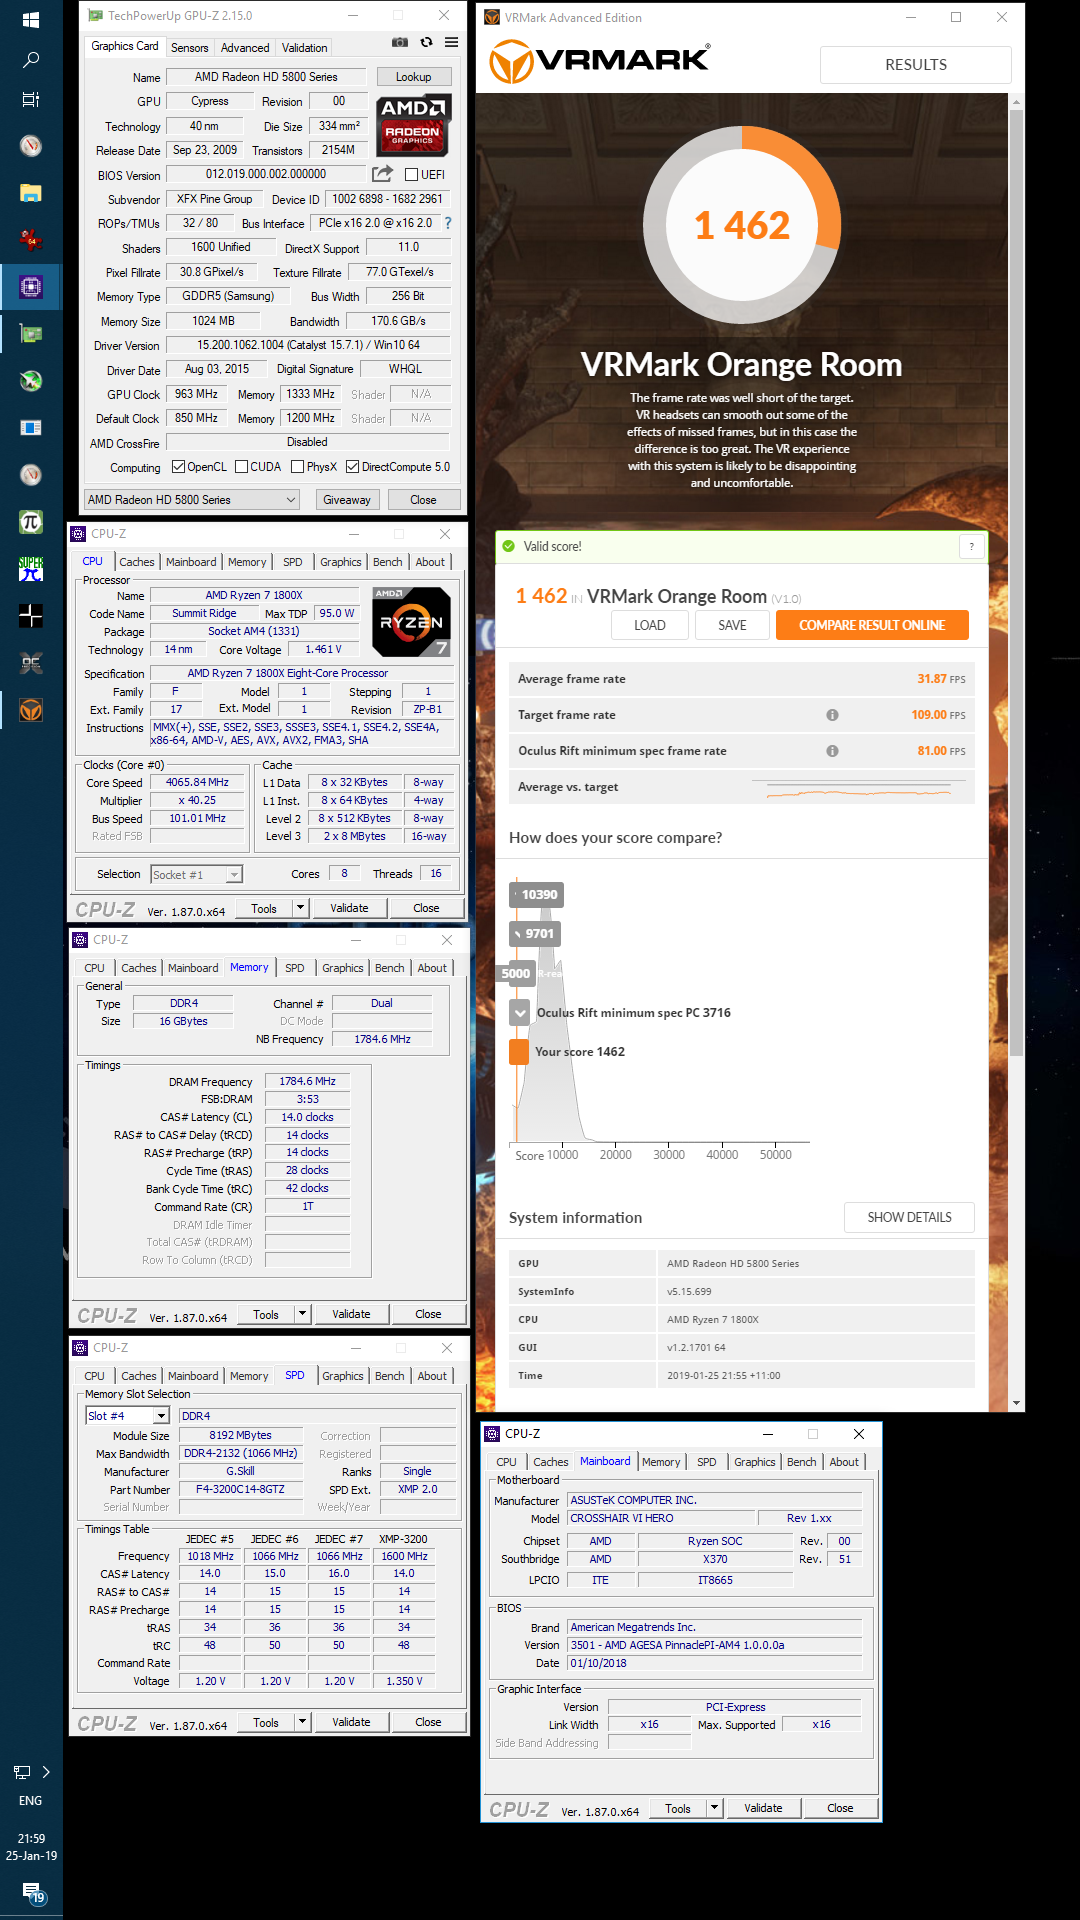The width and height of the screenshot is (1080, 1920).
Task: Click the Bus Interface question mark
Action: pos(448,223)
